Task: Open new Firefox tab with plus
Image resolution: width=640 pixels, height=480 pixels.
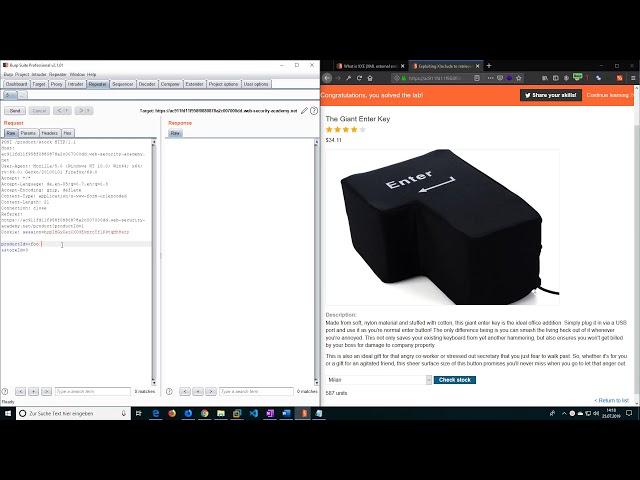Action: (x=489, y=66)
